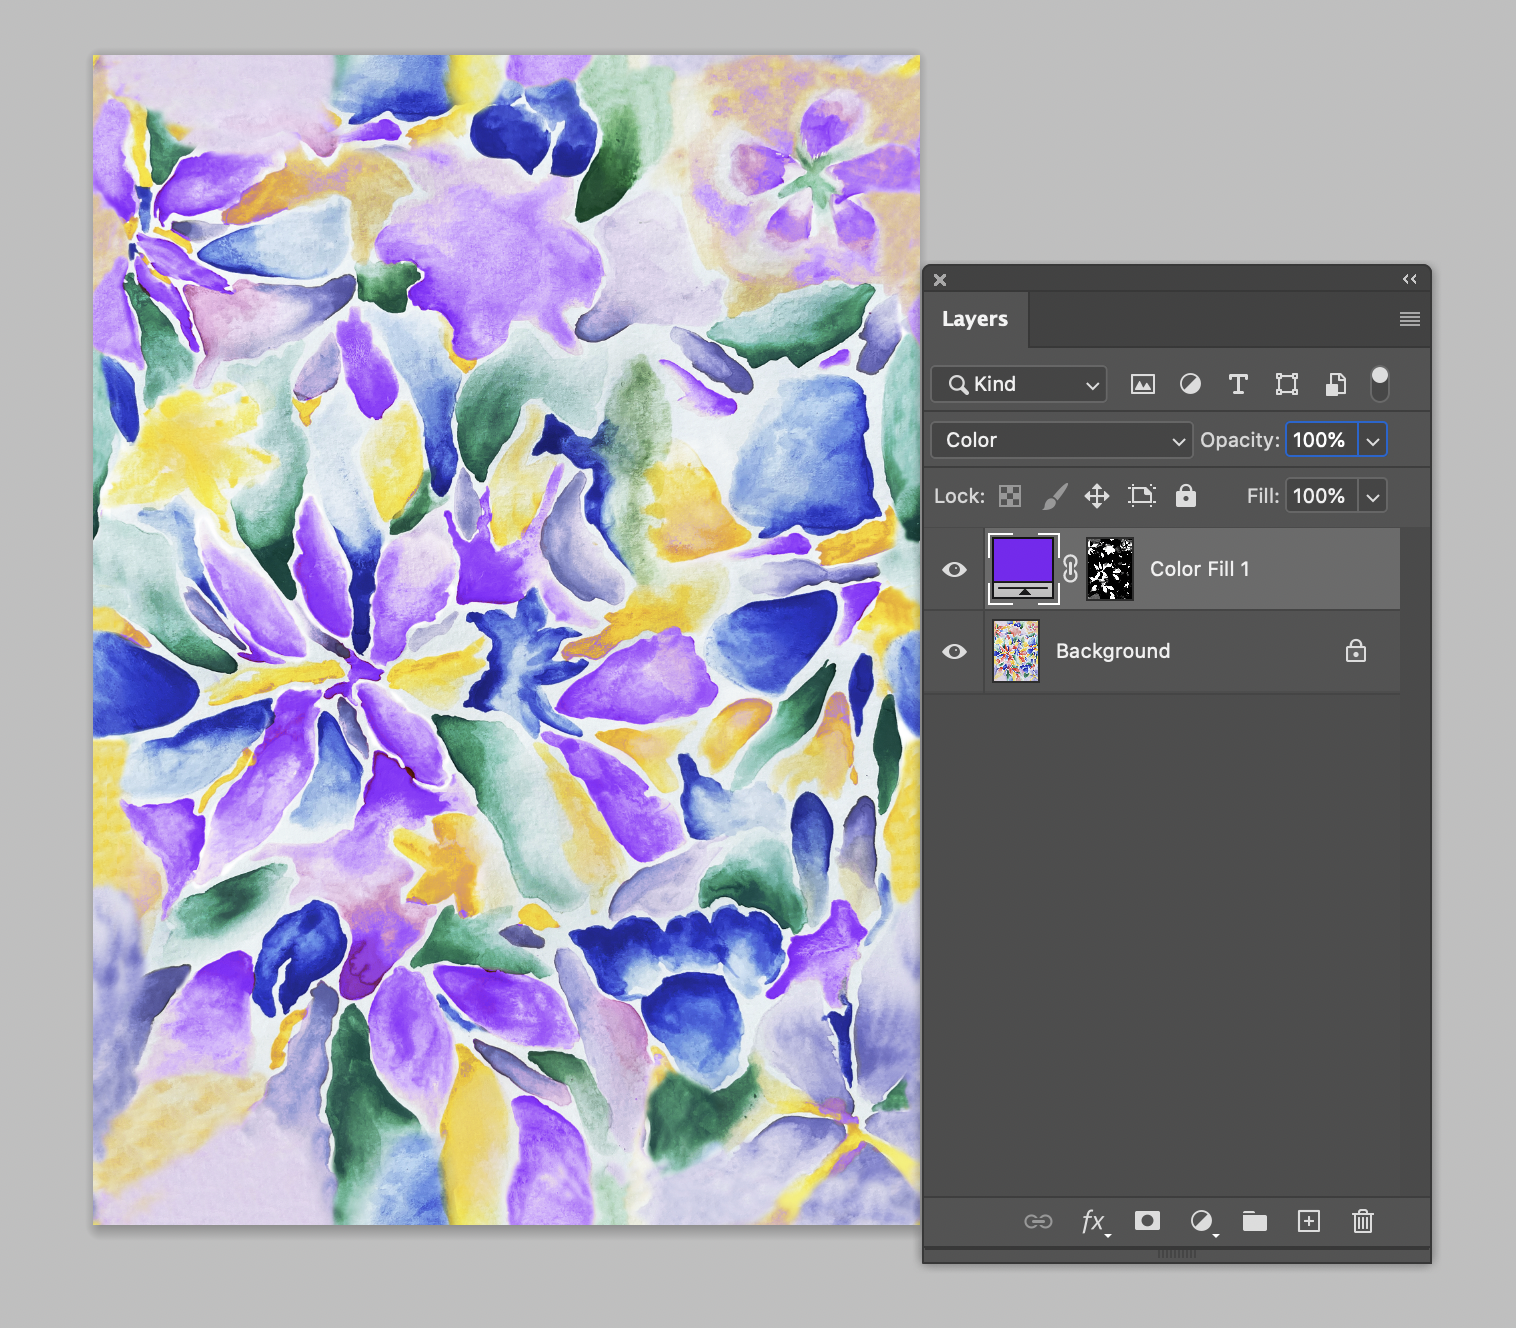1516x1328 pixels.
Task: Create a new layer
Action: click(1308, 1221)
